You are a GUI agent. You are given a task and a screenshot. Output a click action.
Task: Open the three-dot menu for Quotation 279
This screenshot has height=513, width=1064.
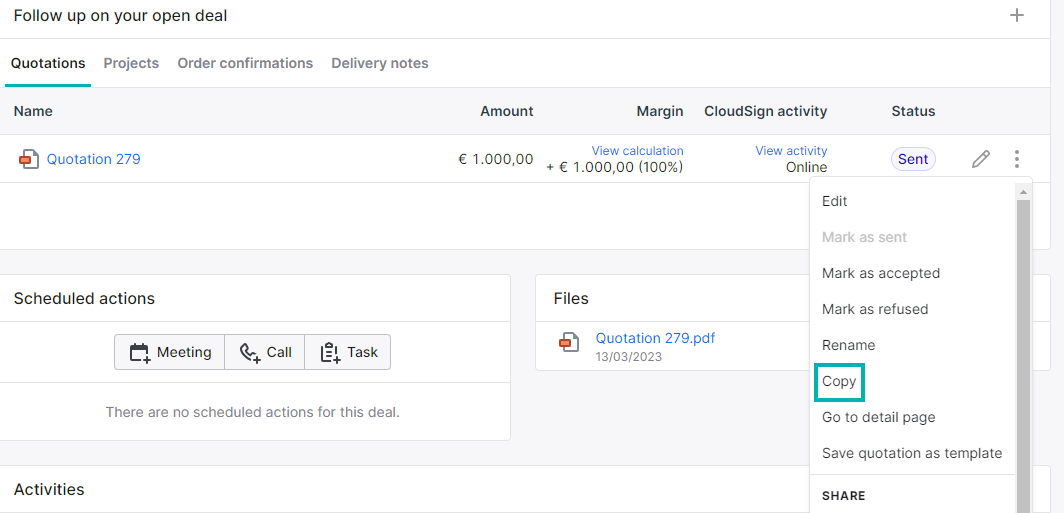pos(1016,159)
